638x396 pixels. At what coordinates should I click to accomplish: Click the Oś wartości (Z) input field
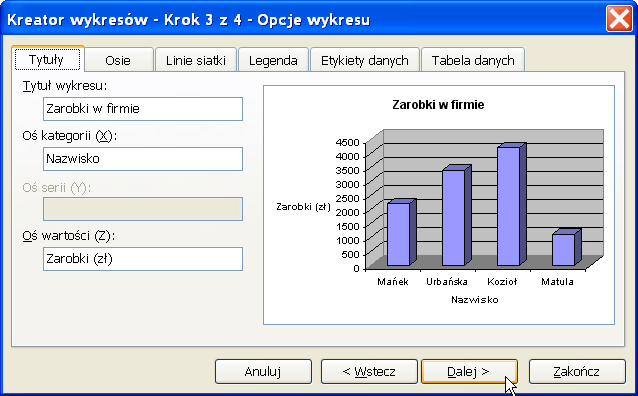(x=143, y=259)
